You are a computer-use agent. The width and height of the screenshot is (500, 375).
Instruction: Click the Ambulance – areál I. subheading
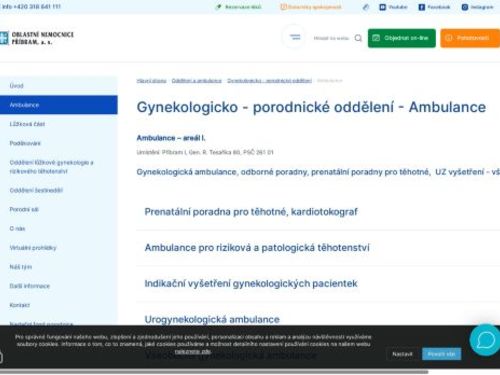point(171,138)
